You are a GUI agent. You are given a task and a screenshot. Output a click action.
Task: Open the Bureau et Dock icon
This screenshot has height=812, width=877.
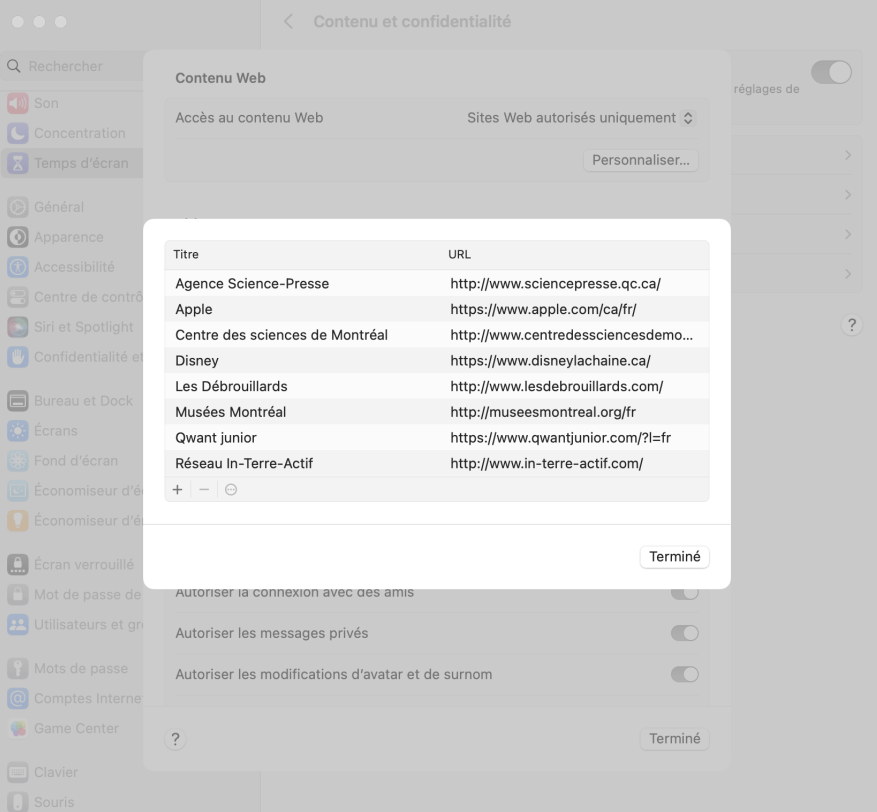pyautogui.click(x=18, y=401)
